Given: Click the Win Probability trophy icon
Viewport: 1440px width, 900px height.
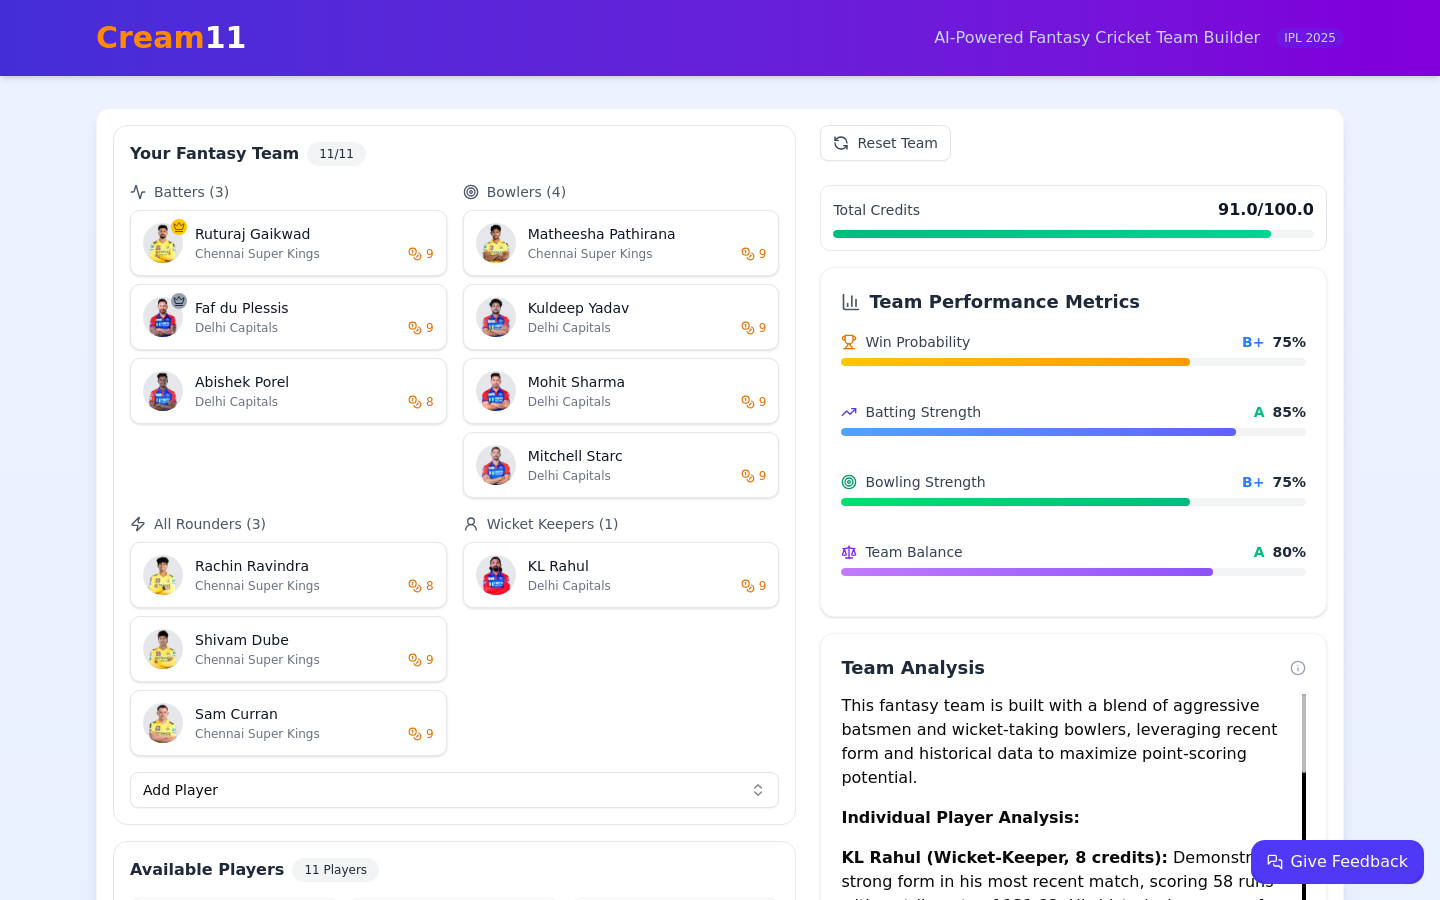Looking at the screenshot, I should pos(849,342).
